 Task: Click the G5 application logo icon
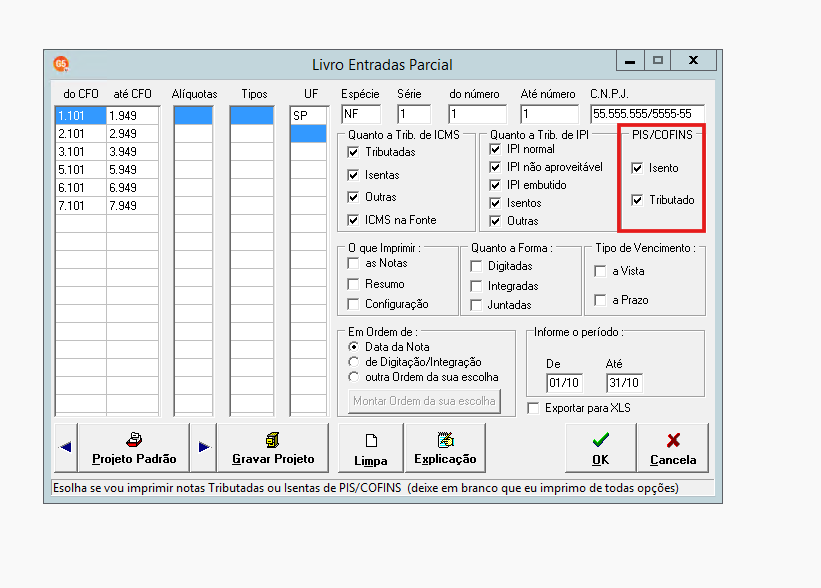pyautogui.click(x=61, y=64)
